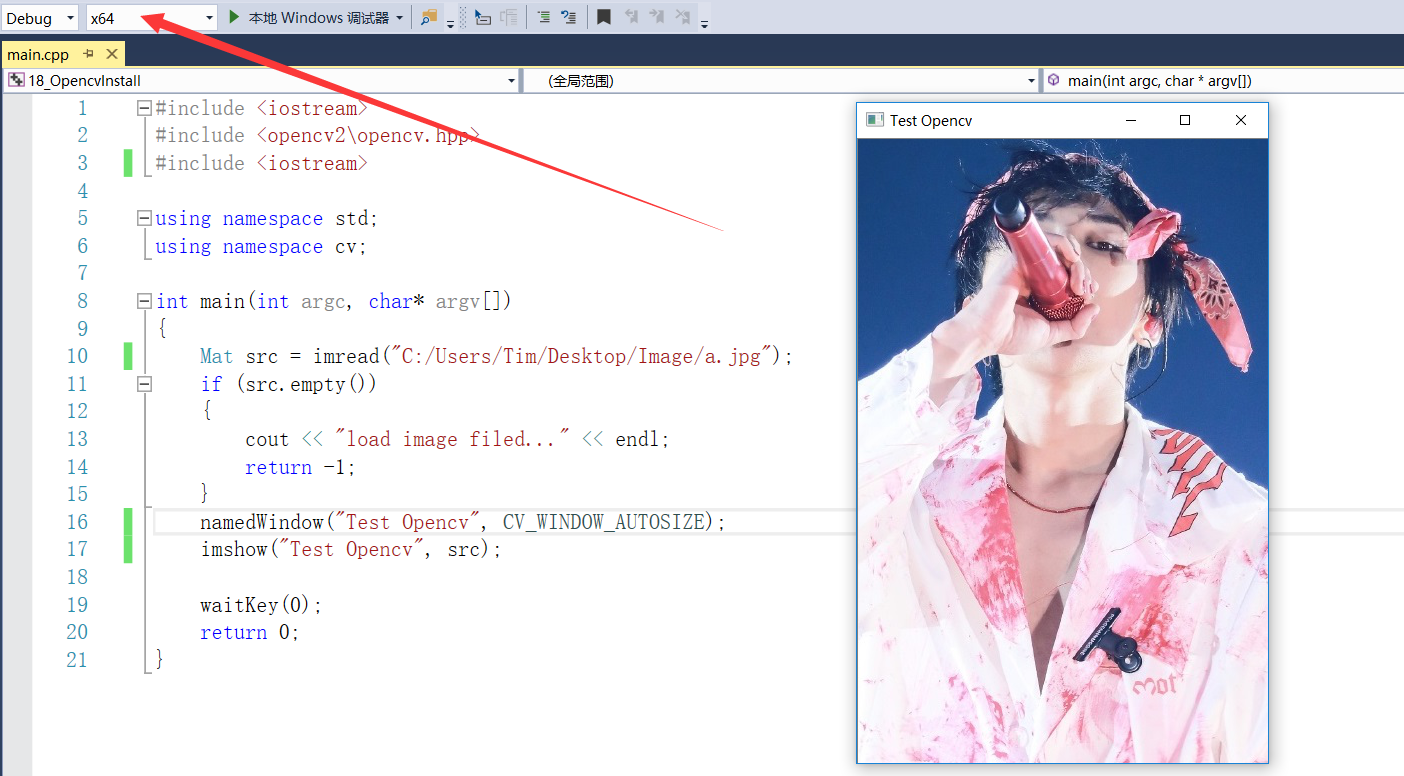Collapse the if block at line 11
Viewport: 1404px width, 776px height.
tap(144, 384)
